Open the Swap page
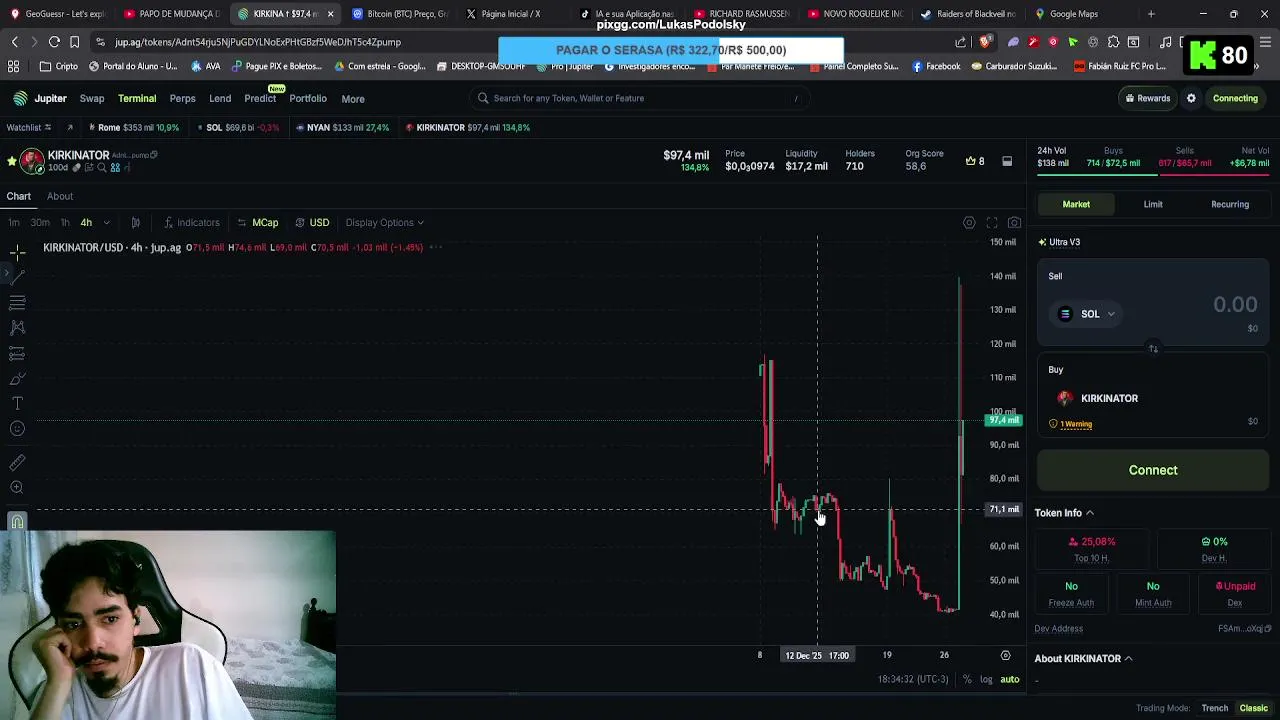The image size is (1280, 720). (92, 98)
